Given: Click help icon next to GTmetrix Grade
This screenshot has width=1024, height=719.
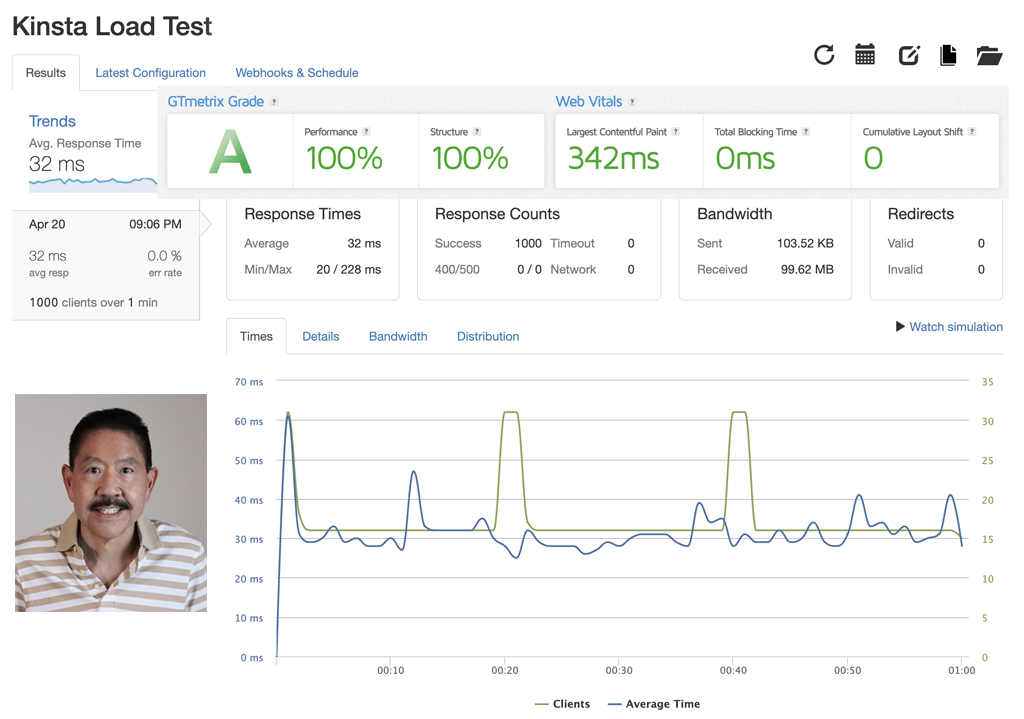Looking at the screenshot, I should click(274, 102).
